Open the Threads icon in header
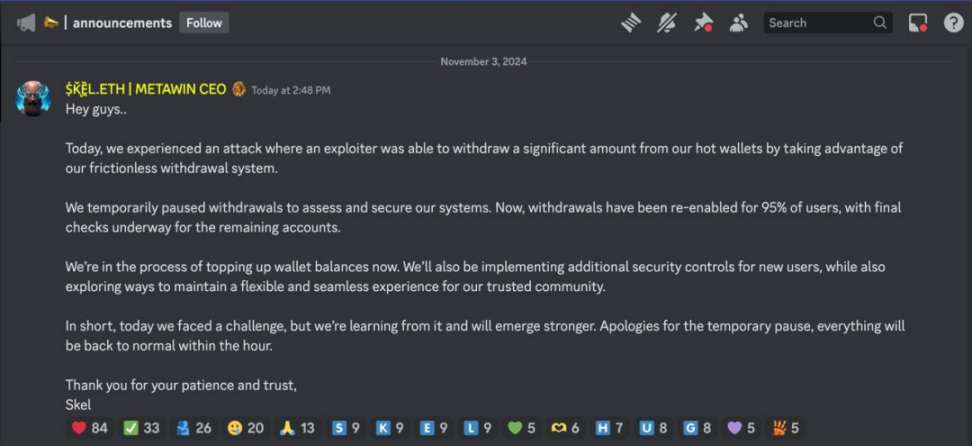972x446 pixels. 630,23
